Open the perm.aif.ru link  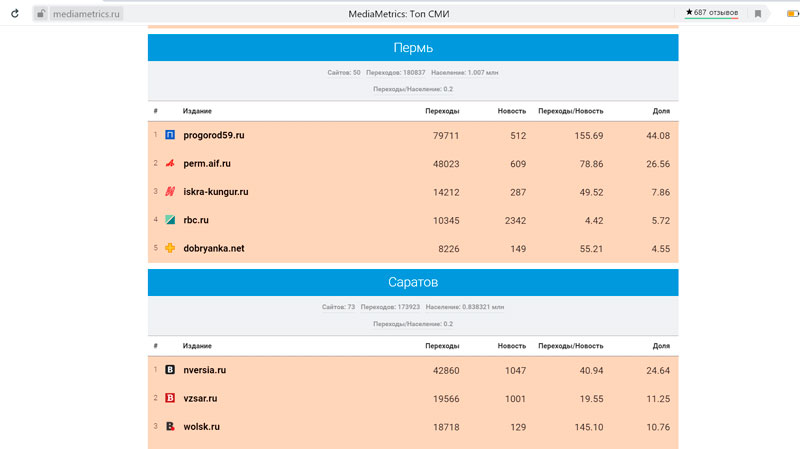[207, 163]
